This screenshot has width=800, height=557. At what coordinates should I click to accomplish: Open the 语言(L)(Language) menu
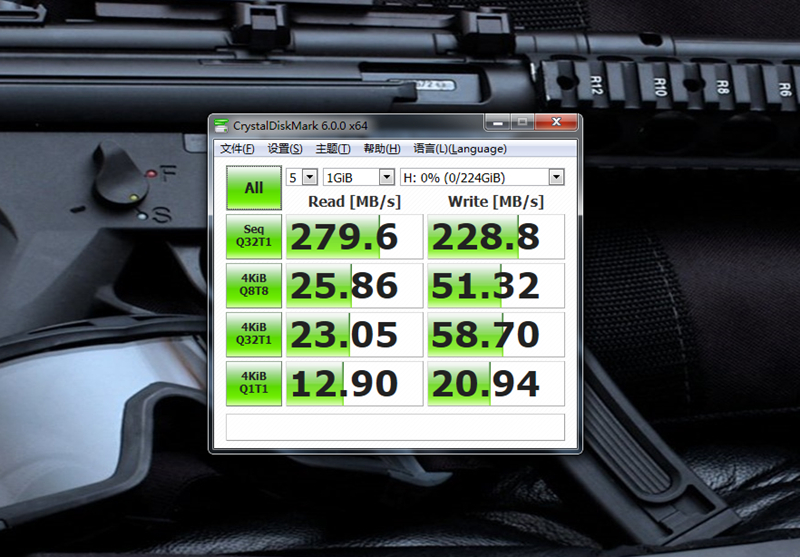[460, 149]
